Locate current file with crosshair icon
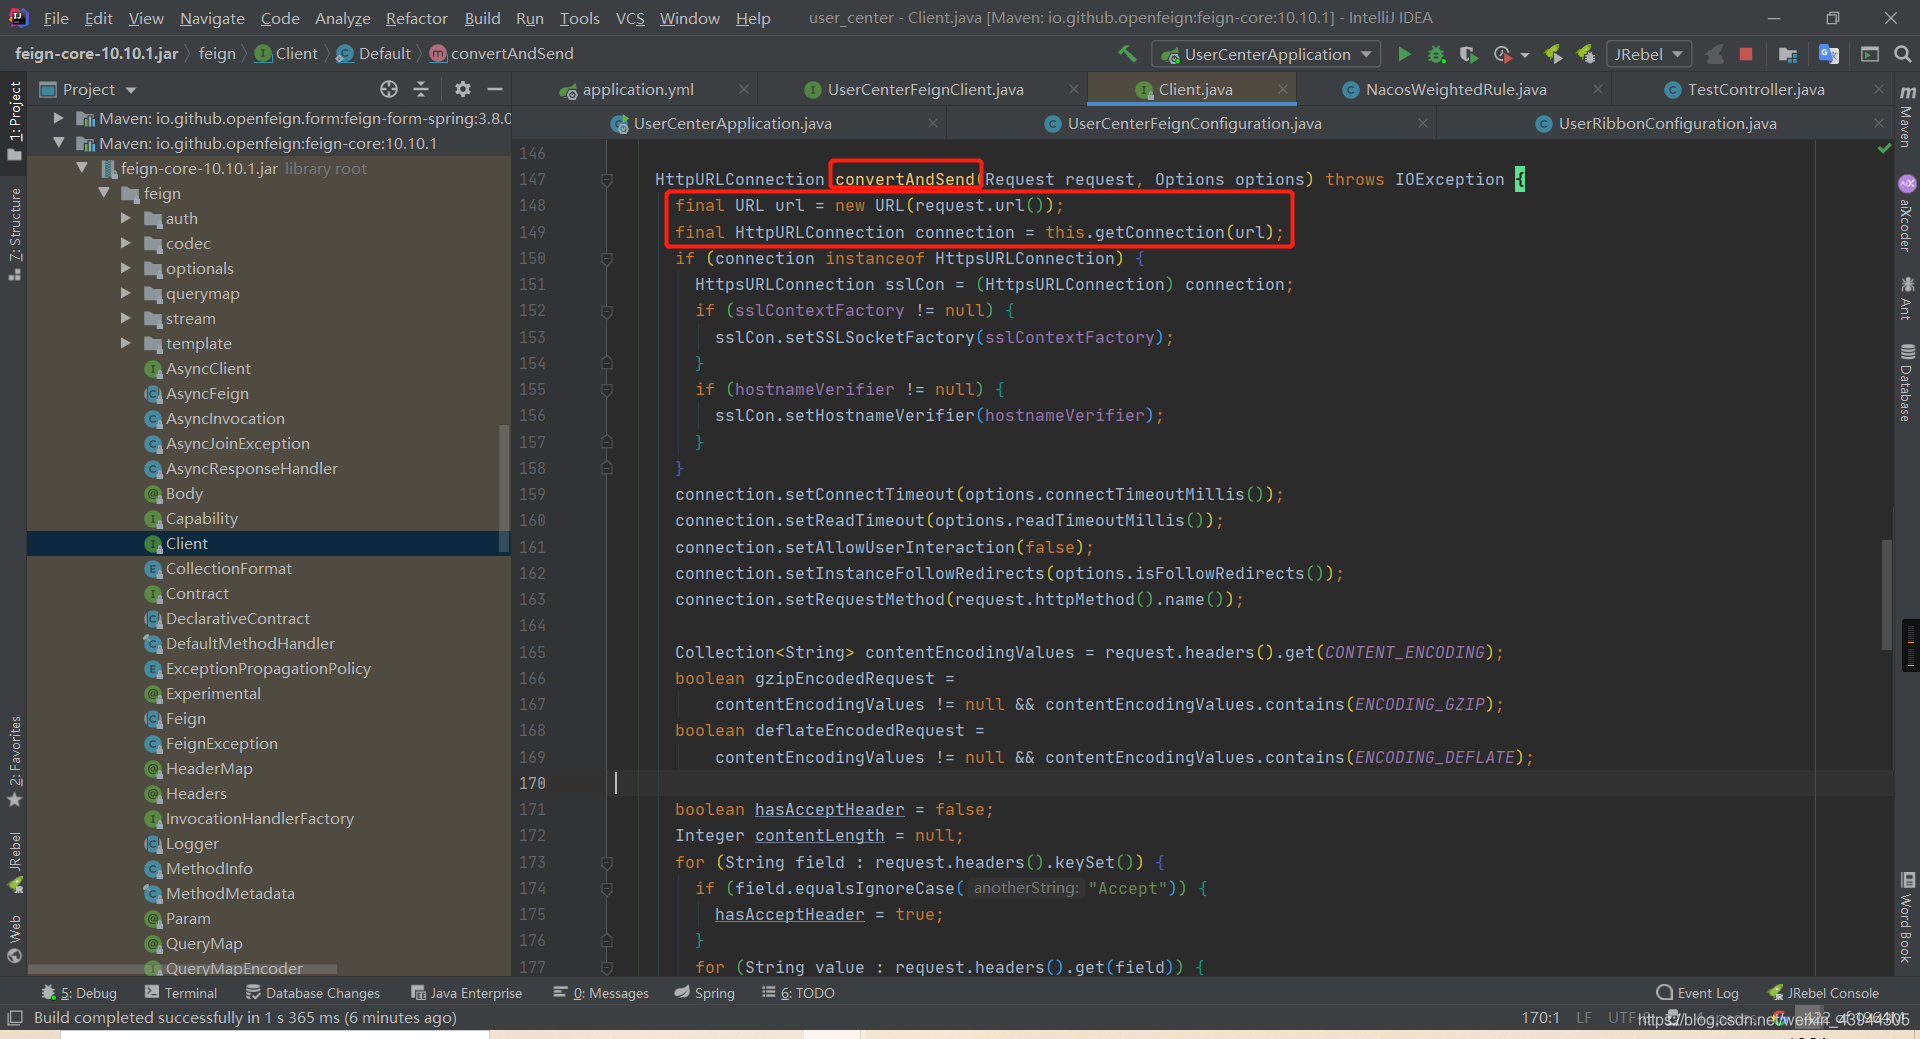This screenshot has width=1920, height=1039. tap(389, 89)
